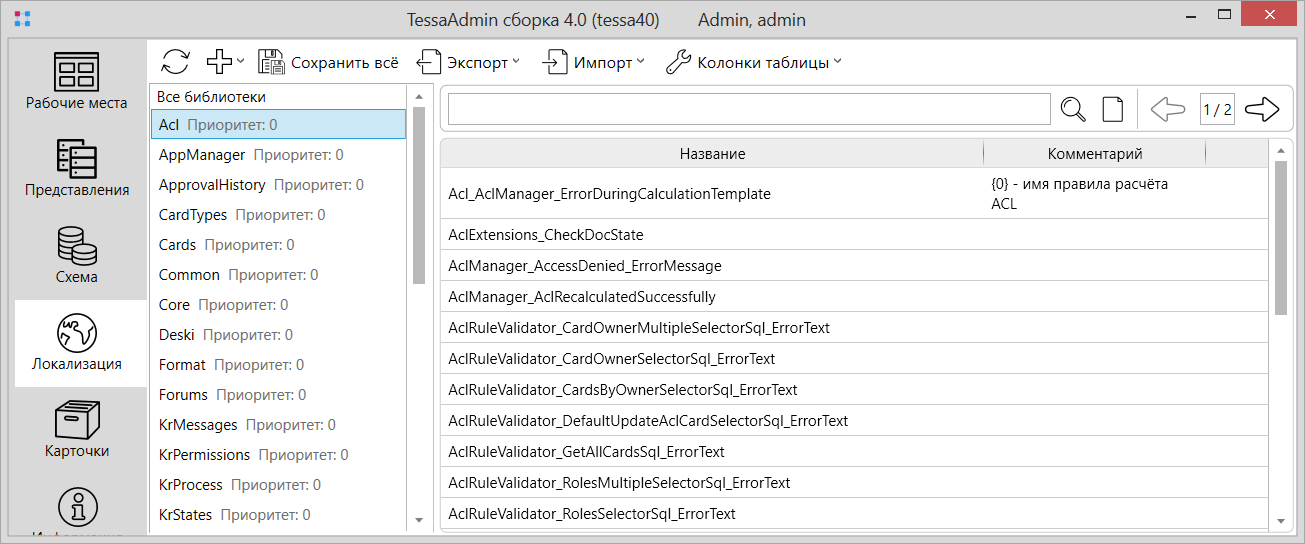This screenshot has width=1305, height=544.
Task: Expand the Экспорт dropdown menu
Action: coord(468,62)
